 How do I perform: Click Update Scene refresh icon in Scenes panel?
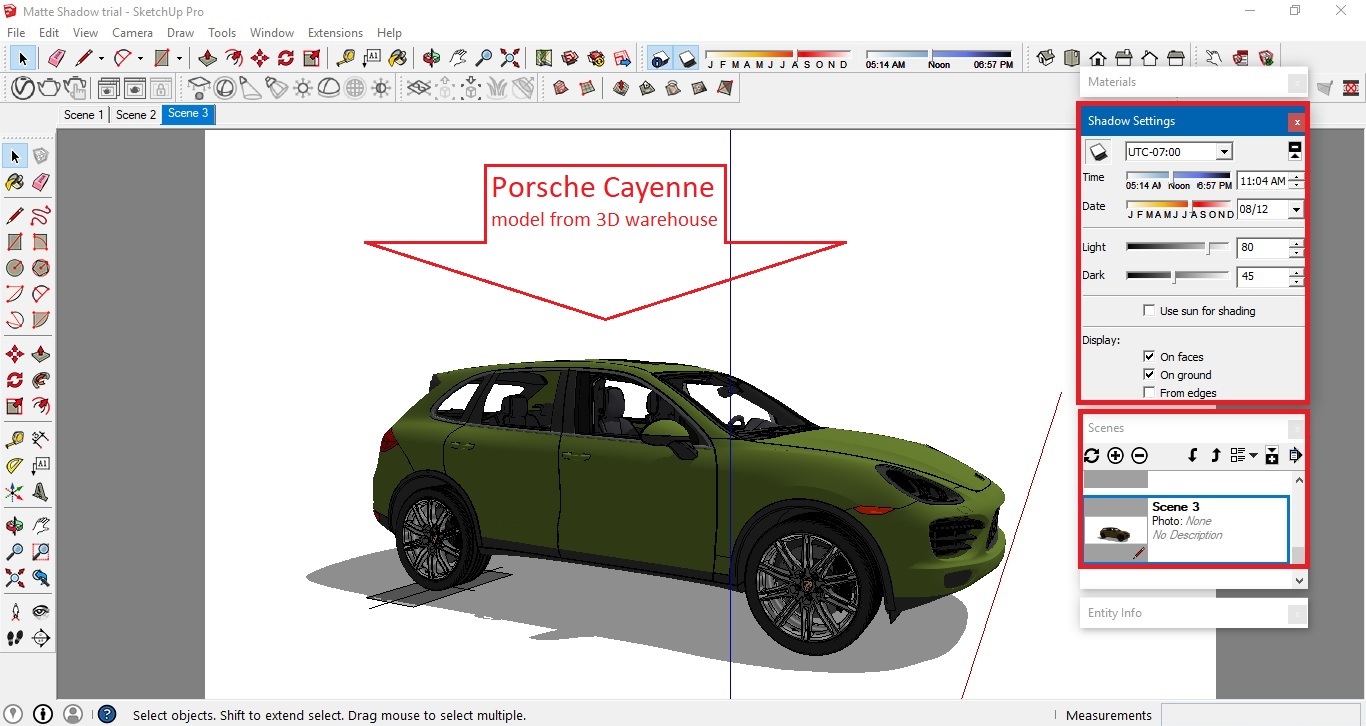(x=1092, y=455)
